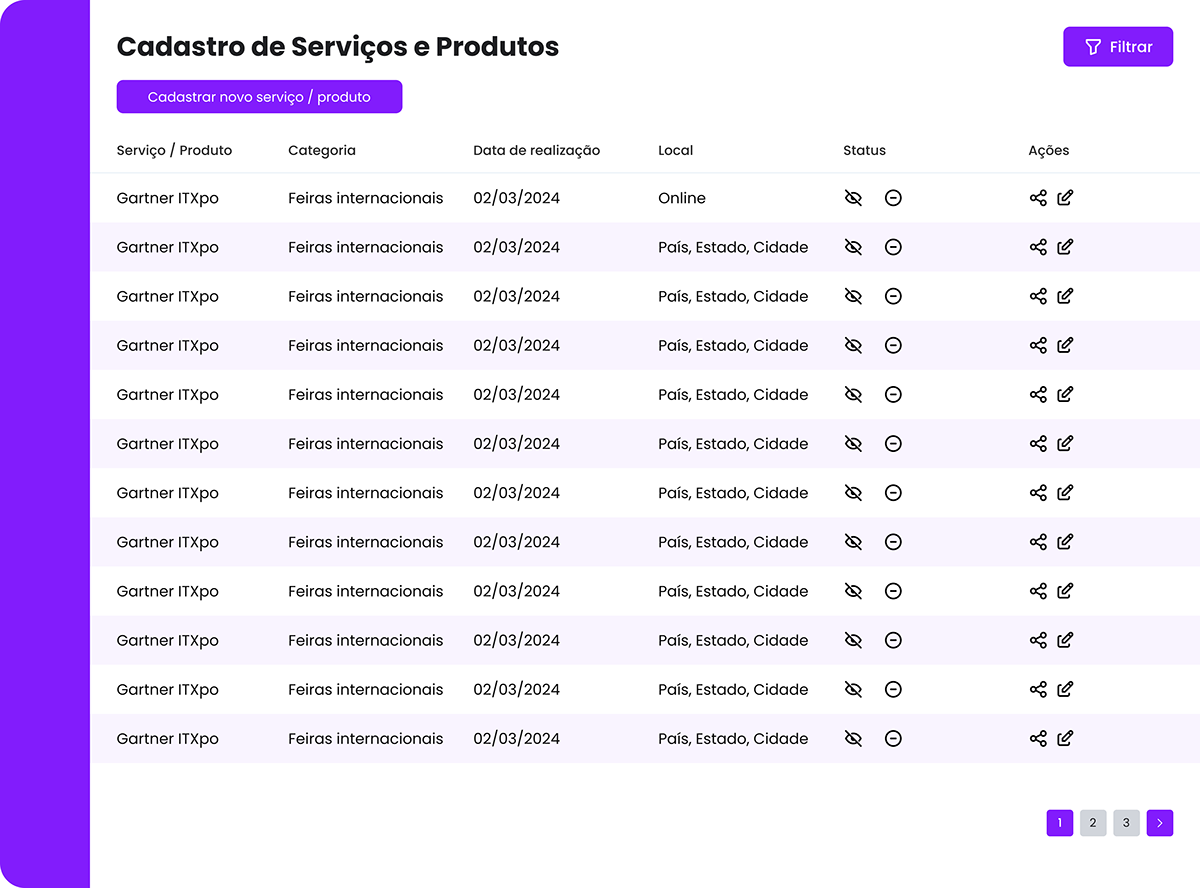Viewport: 1200px width, 888px height.
Task: Click minus-circle status icon in Online row
Action: (893, 198)
